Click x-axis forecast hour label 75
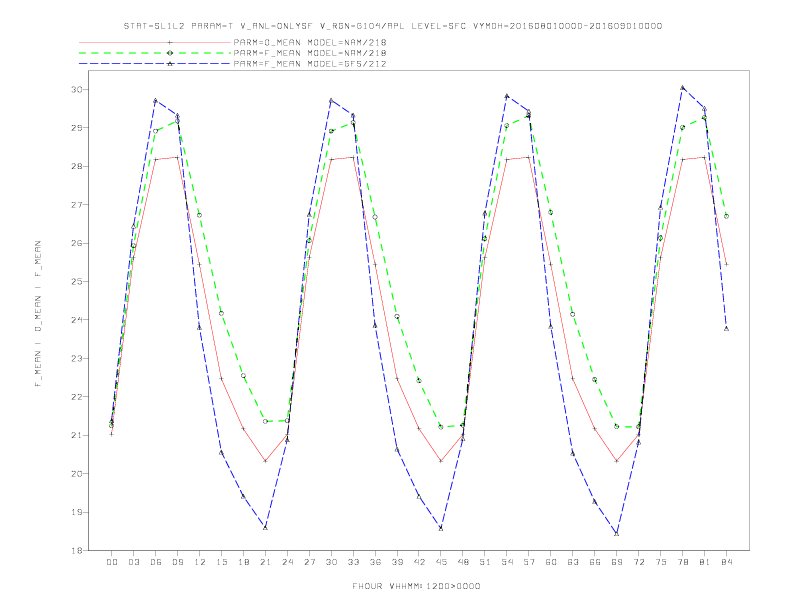 point(661,562)
